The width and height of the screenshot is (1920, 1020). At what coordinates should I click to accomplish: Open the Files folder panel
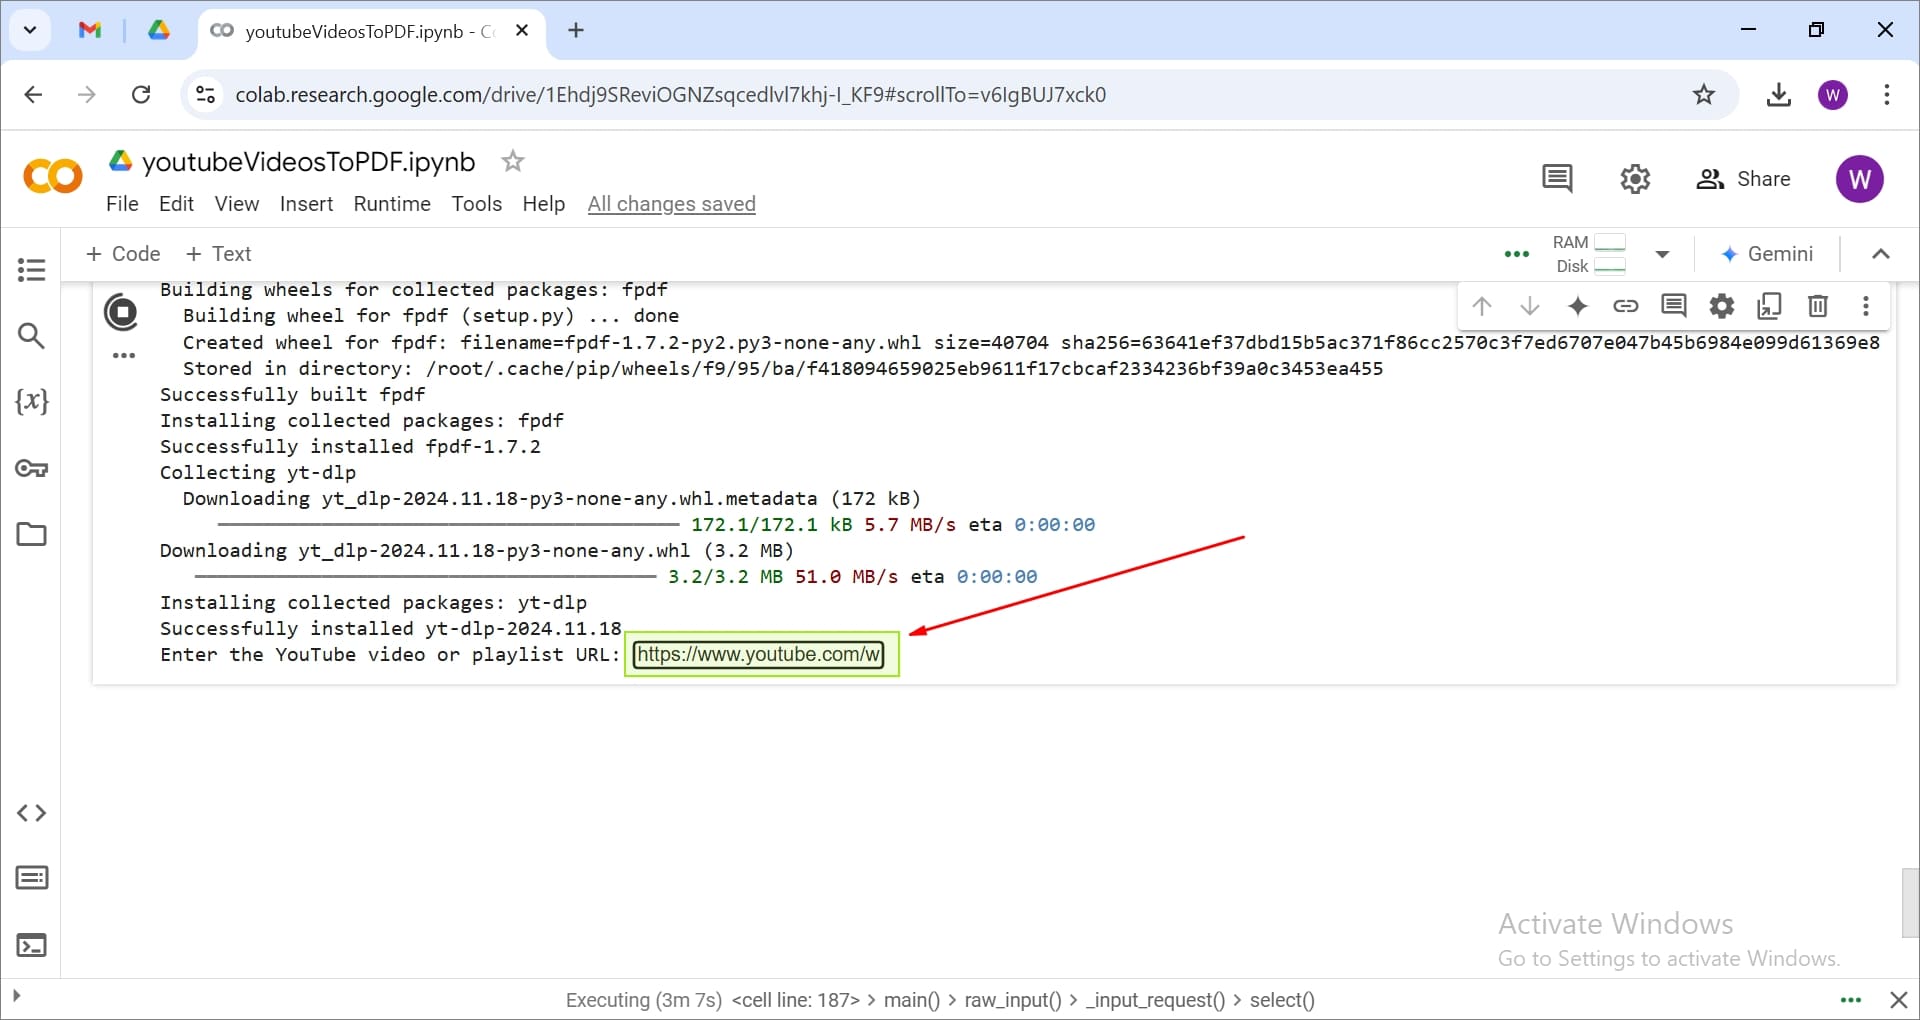tap(31, 534)
